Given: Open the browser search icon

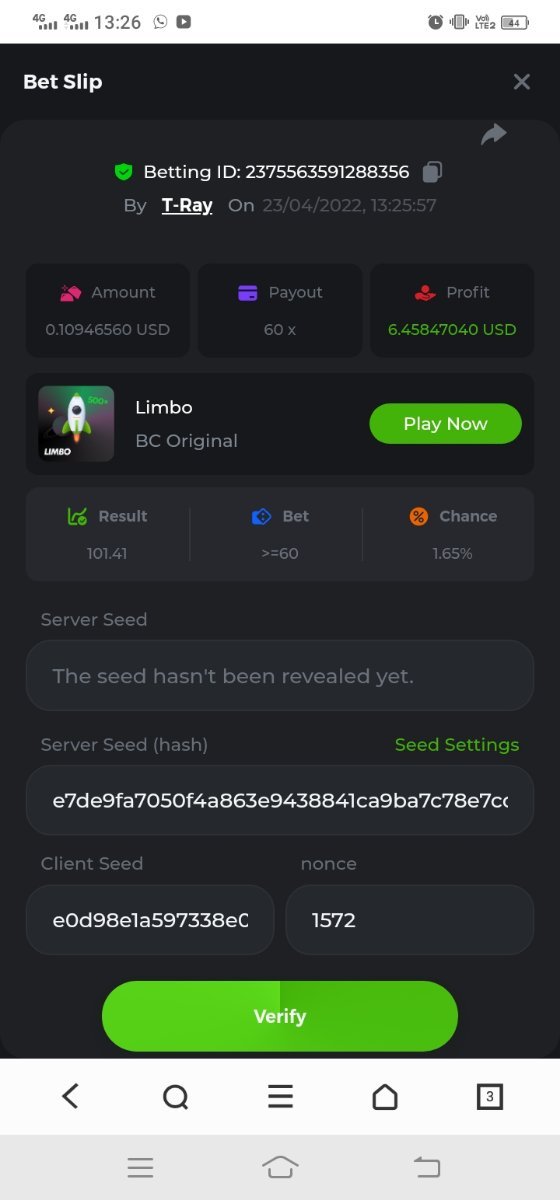Looking at the screenshot, I should 175,1097.
